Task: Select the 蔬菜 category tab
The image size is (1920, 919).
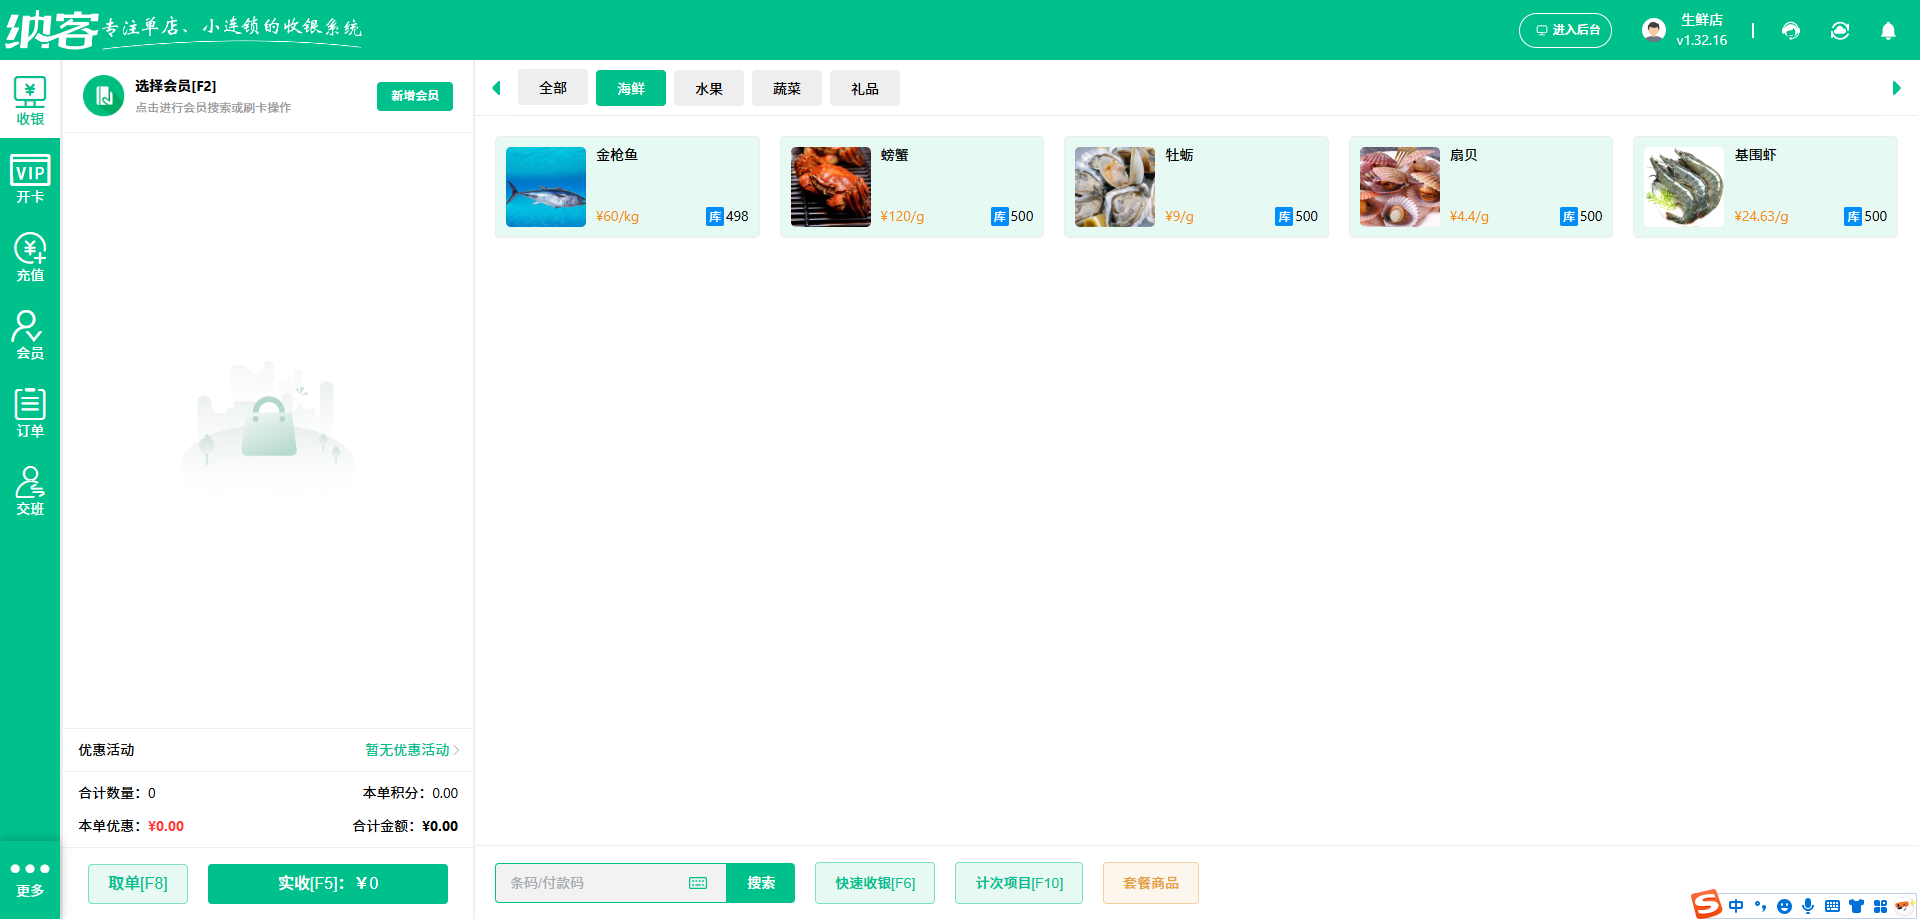Action: pyautogui.click(x=787, y=88)
